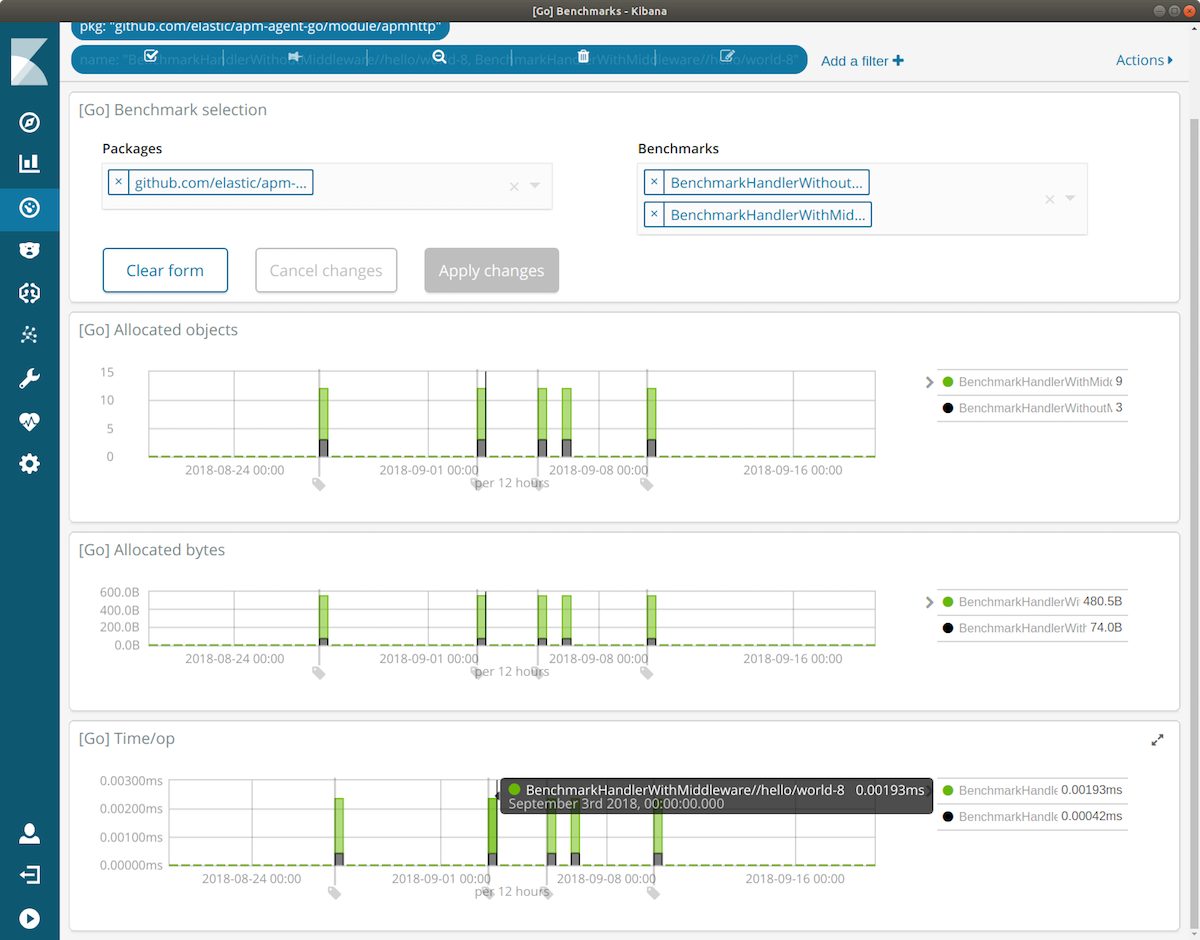Toggle the 74.0B series in Allocated bytes legend
This screenshot has height=940, width=1200.
(1032, 628)
